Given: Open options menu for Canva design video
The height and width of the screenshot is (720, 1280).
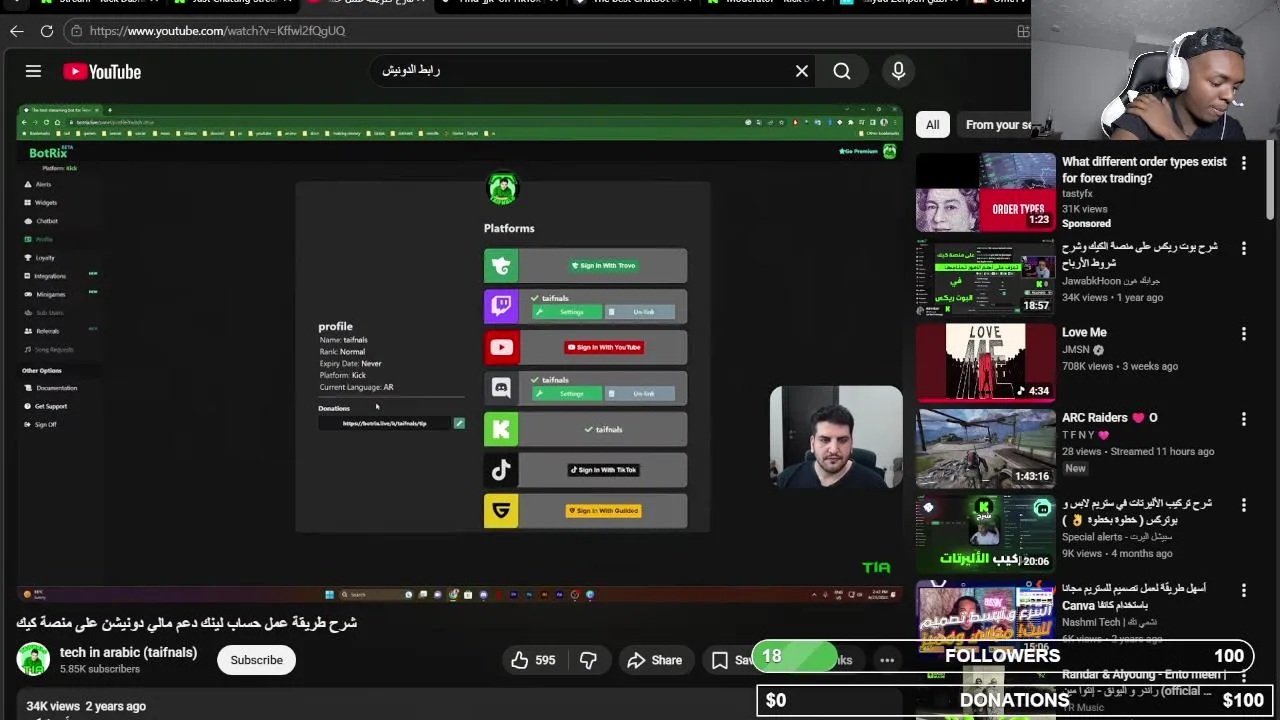Looking at the screenshot, I should pos(1244,590).
